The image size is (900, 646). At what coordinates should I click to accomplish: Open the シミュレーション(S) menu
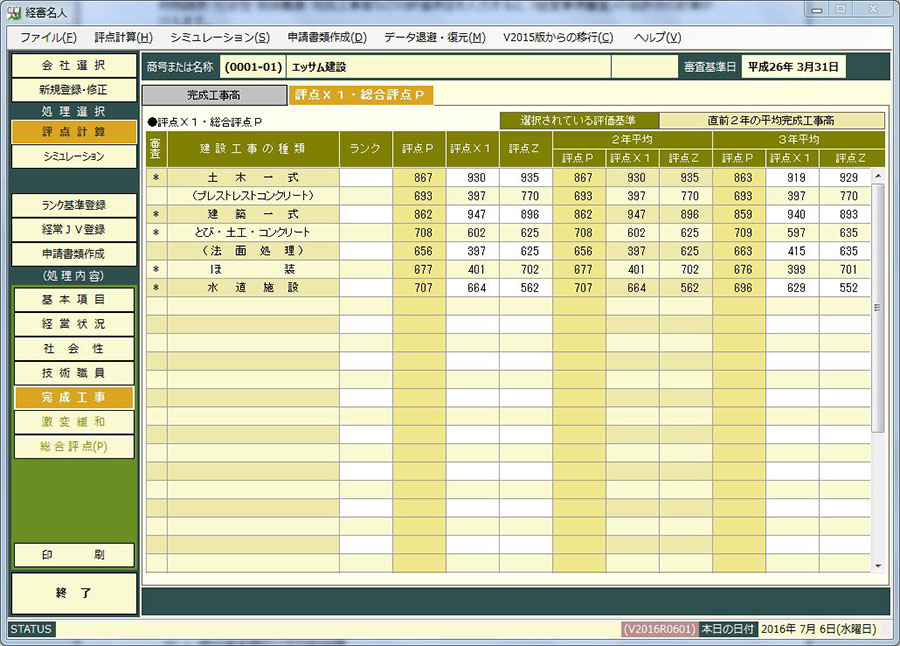coord(220,38)
